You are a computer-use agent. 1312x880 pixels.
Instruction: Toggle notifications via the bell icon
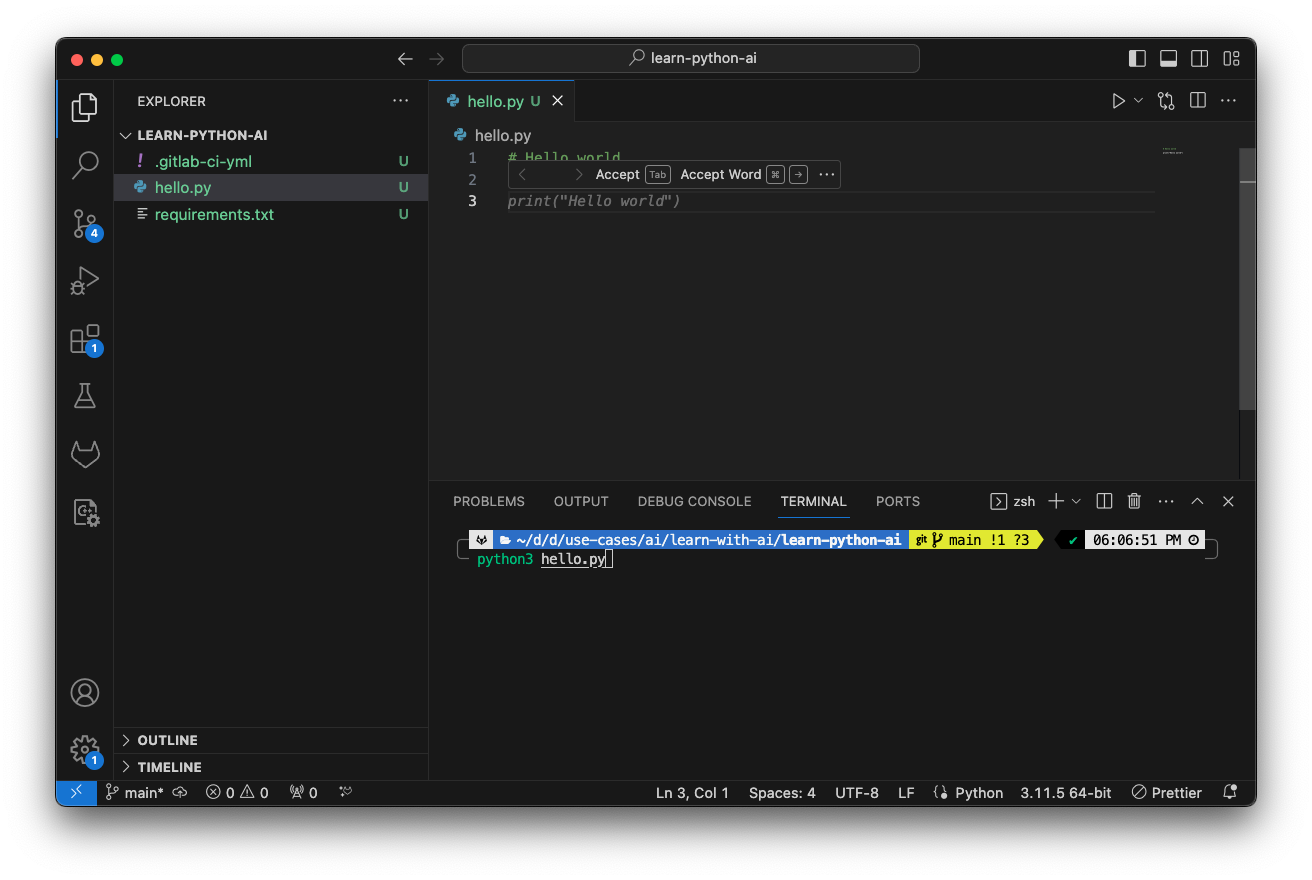click(x=1230, y=792)
